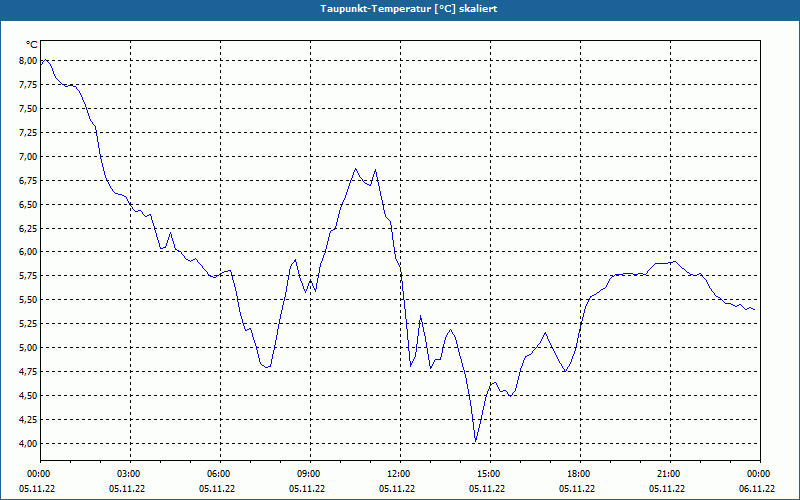Click the 12:00 time label
This screenshot has height=500, width=800.
pos(400,474)
